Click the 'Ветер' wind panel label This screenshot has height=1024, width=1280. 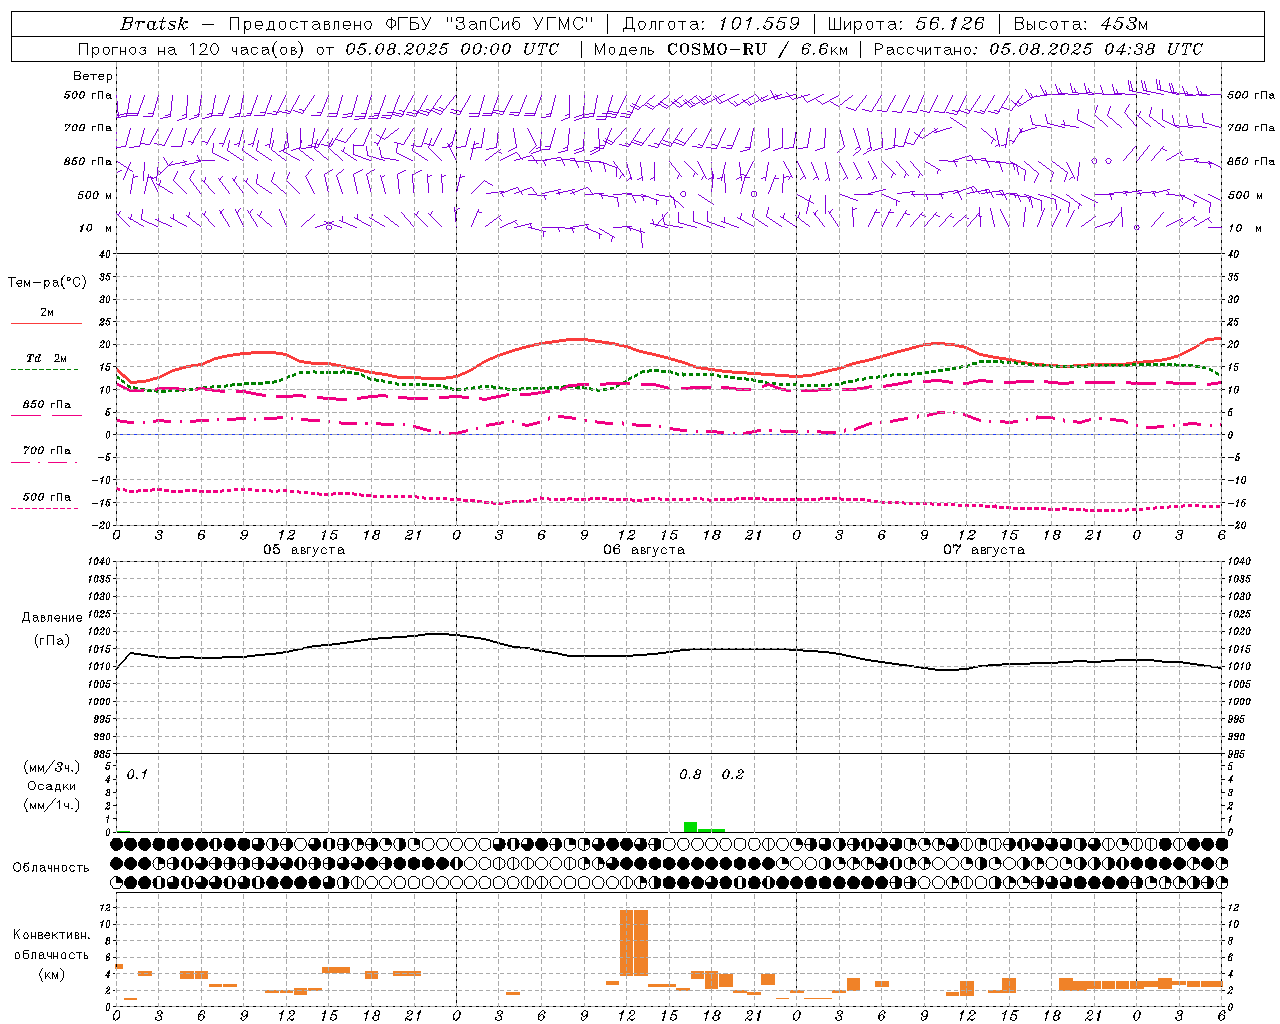click(x=93, y=76)
